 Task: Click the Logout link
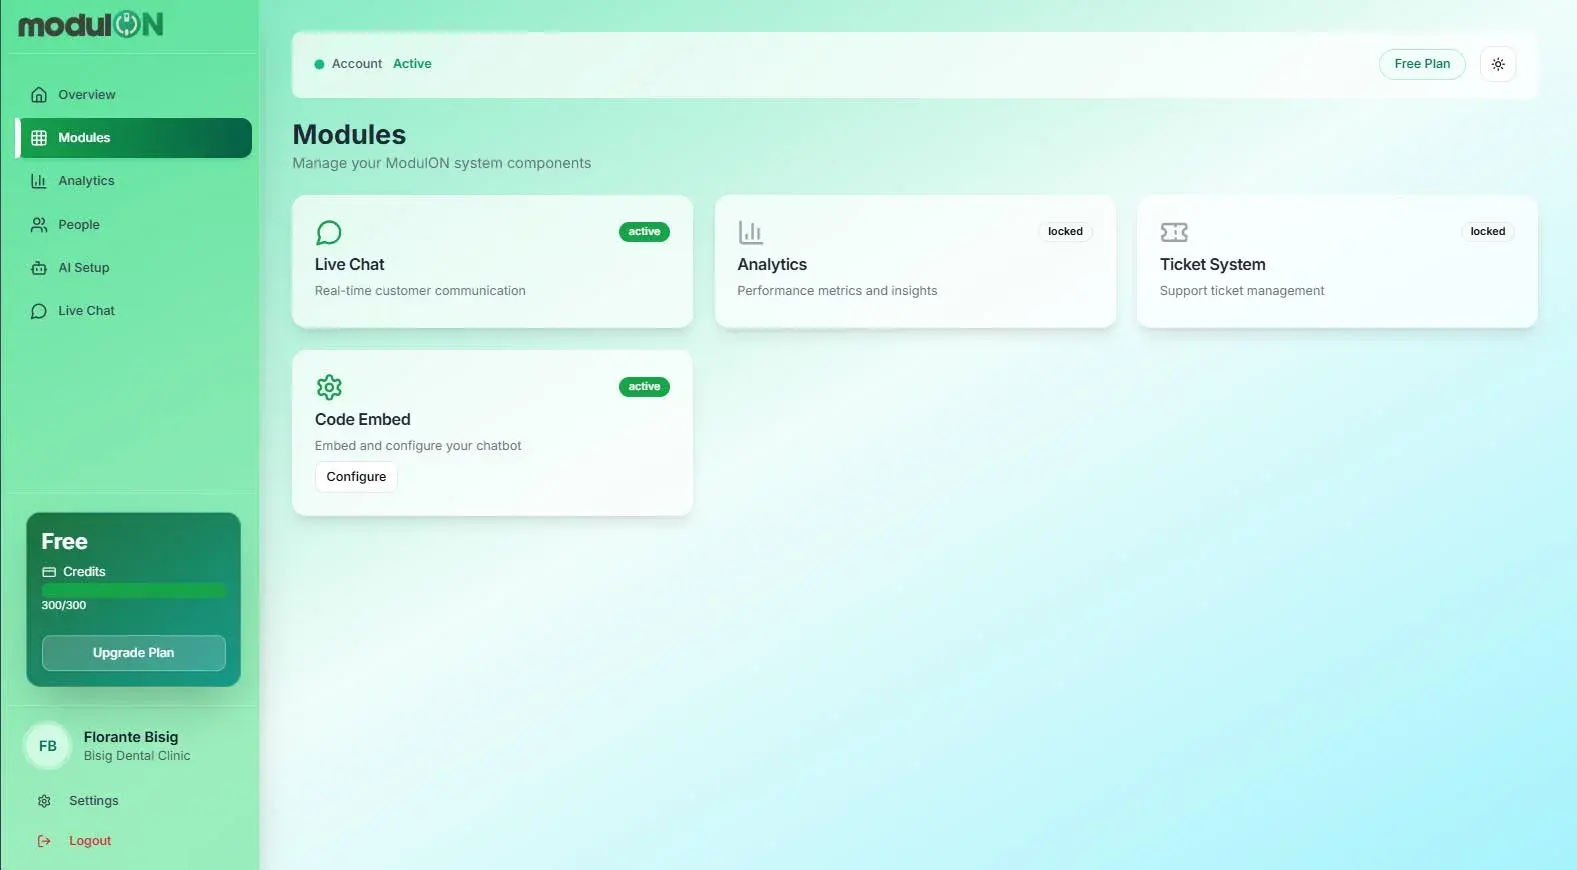[90, 841]
